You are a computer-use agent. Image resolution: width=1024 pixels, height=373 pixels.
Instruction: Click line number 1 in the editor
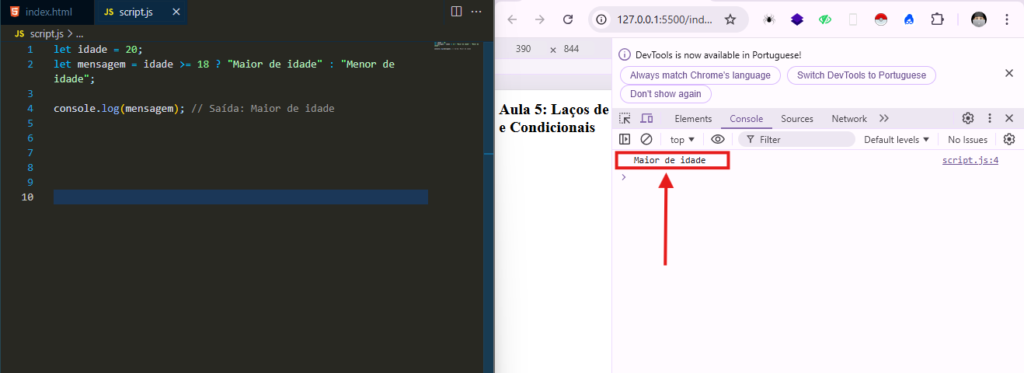30,50
